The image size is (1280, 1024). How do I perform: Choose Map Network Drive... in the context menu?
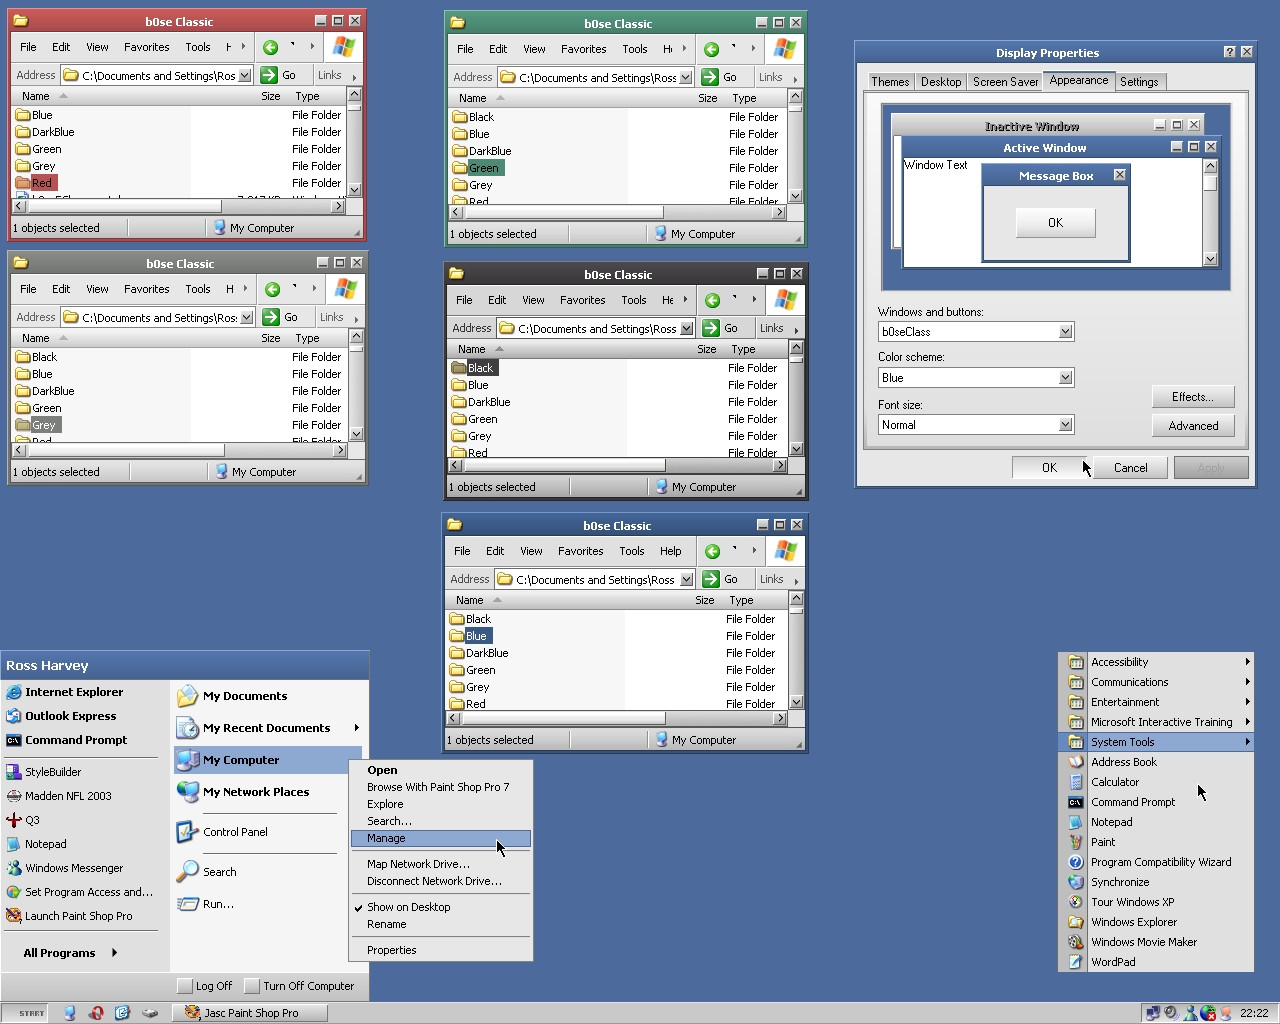coord(440,864)
